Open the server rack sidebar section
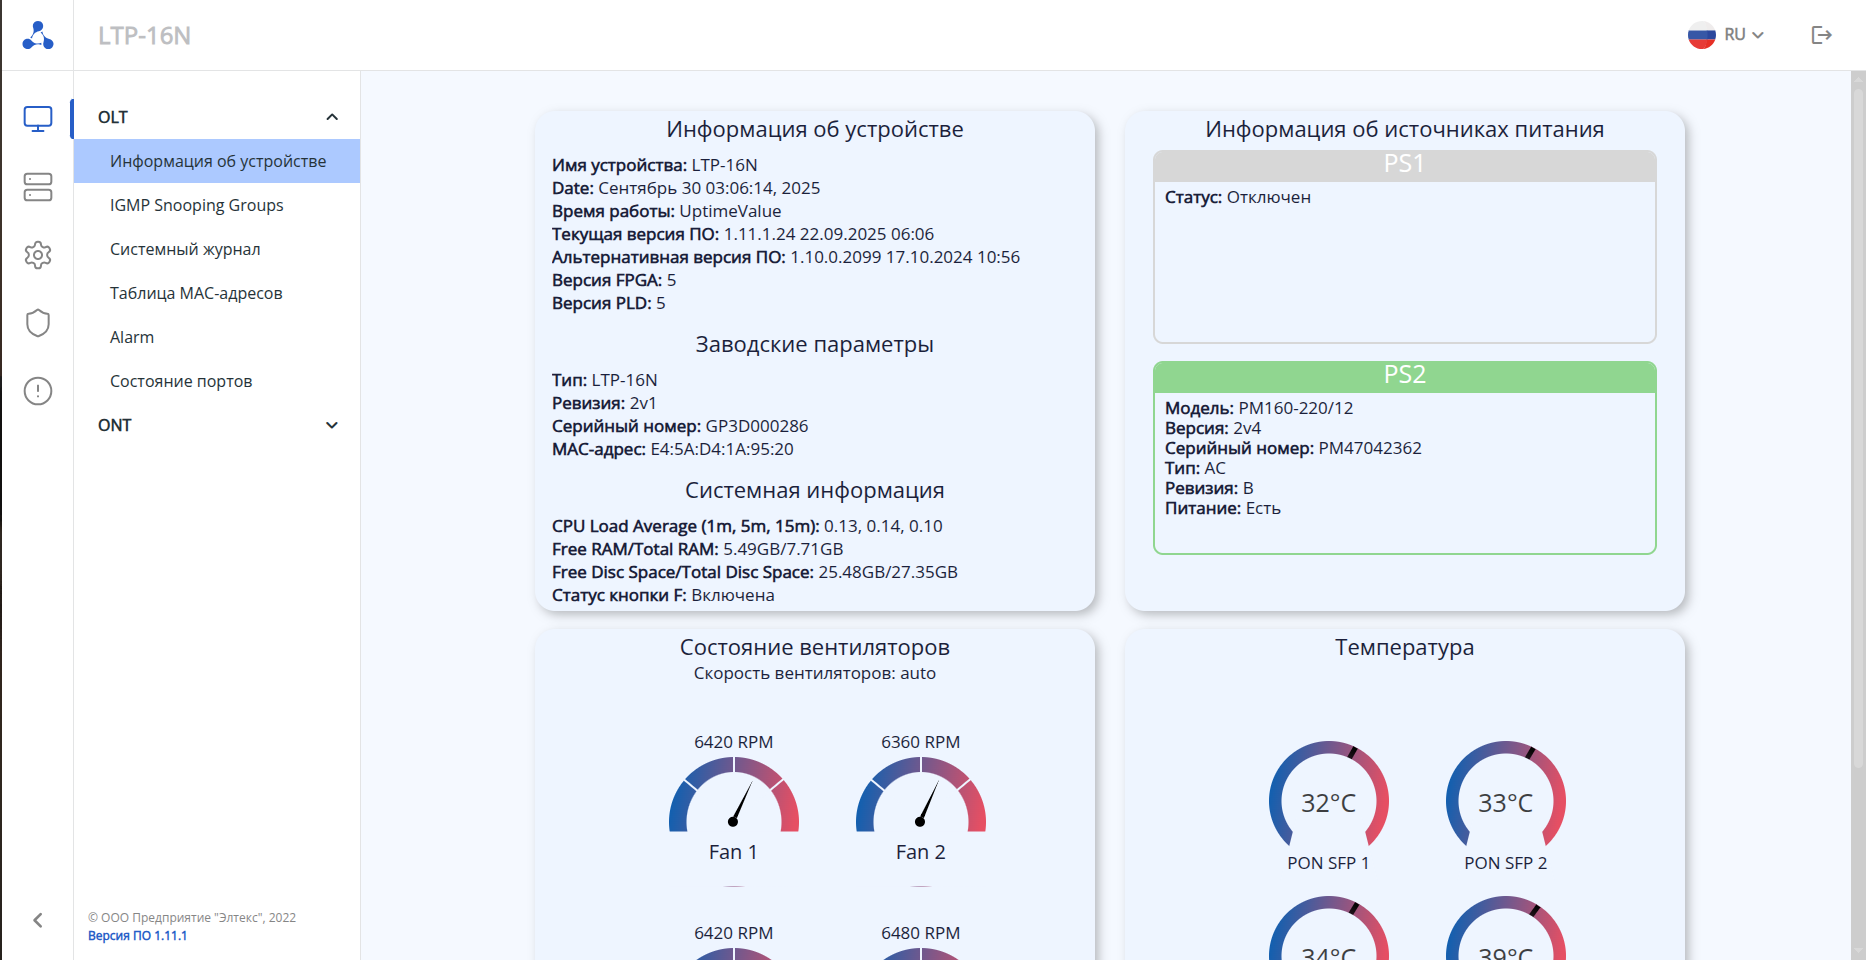 point(38,187)
